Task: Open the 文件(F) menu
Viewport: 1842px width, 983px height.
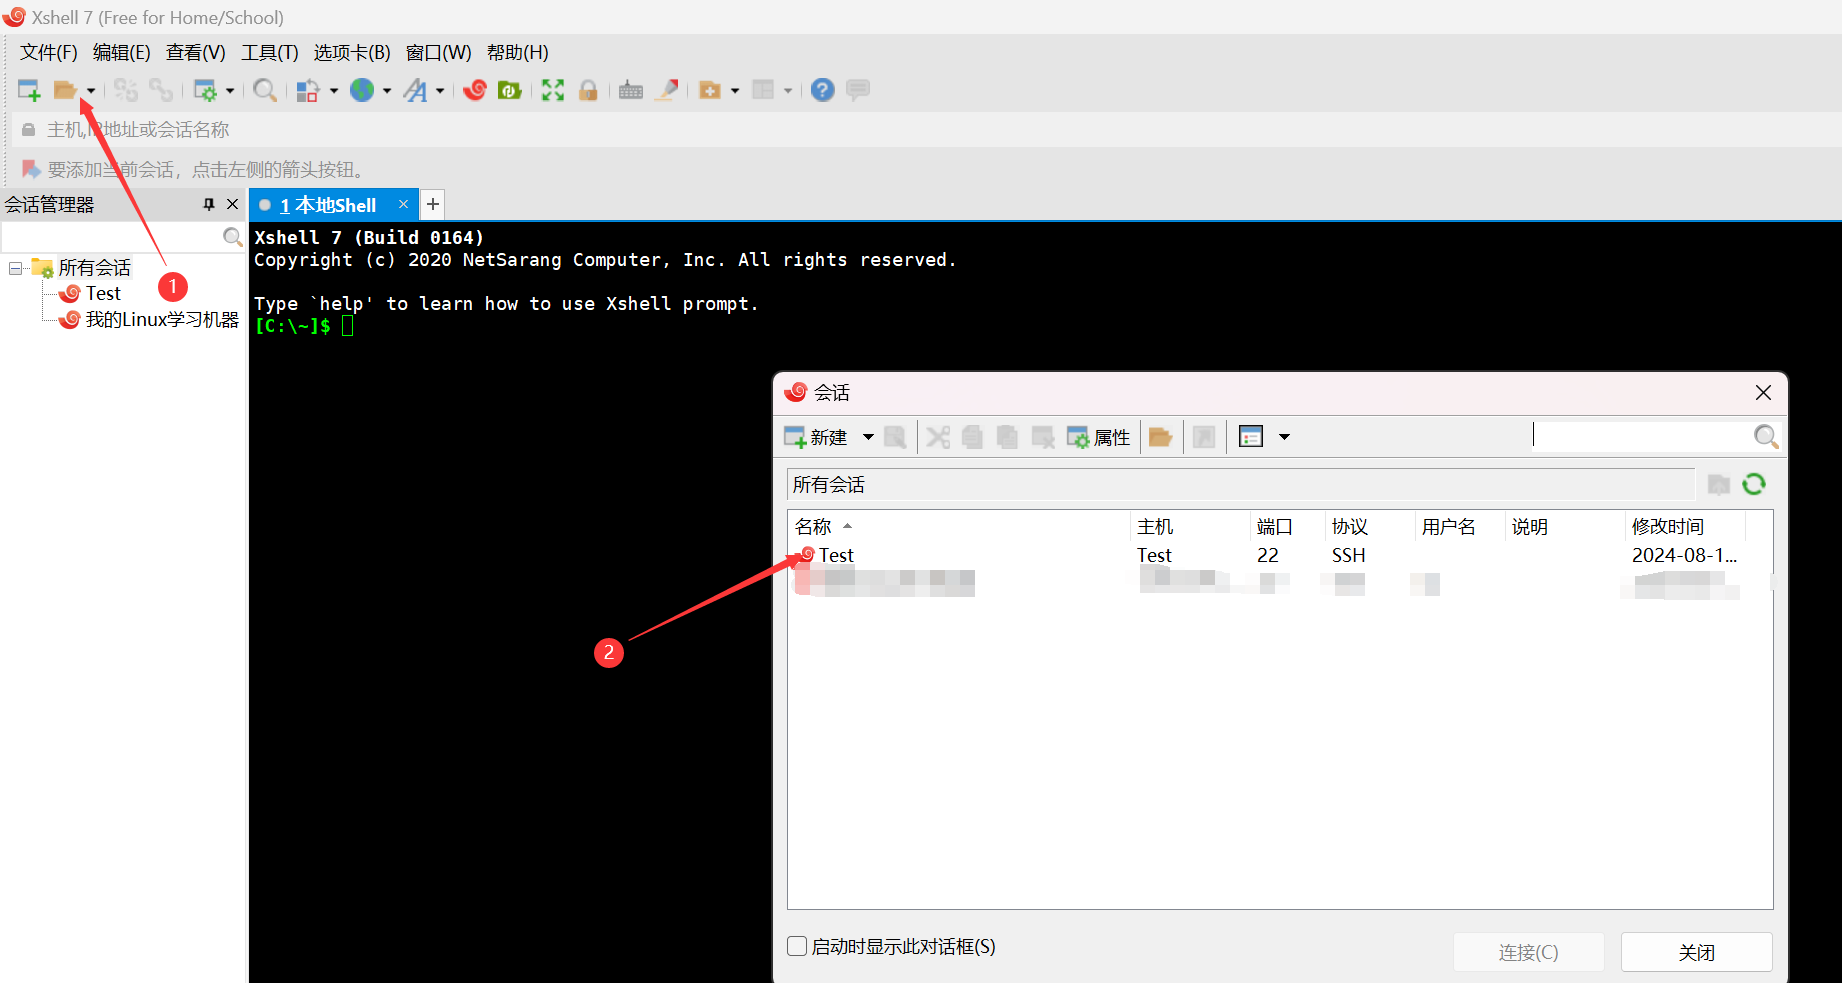Action: [x=49, y=52]
